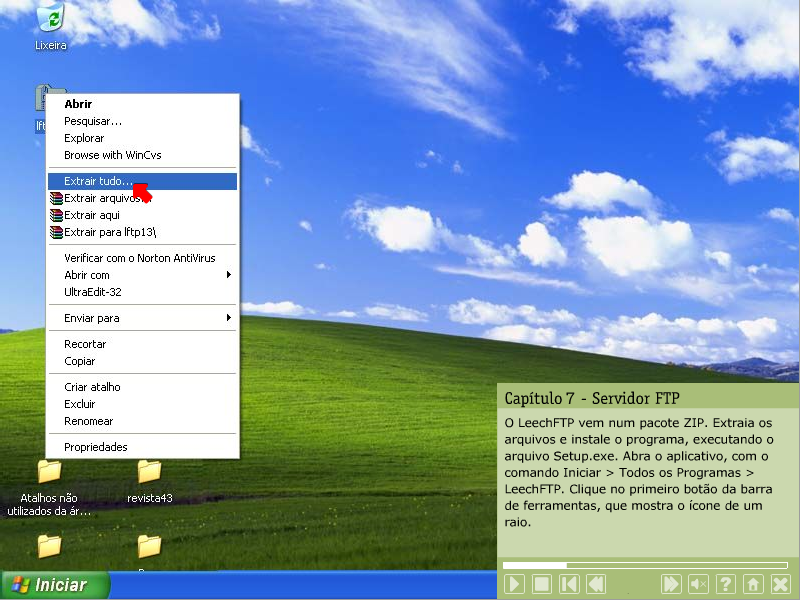Mute the tutorial sound

pos(699,584)
